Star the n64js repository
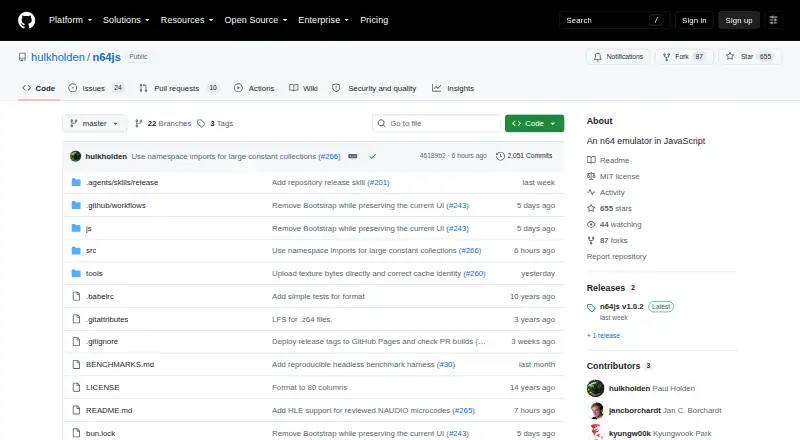 [749, 57]
